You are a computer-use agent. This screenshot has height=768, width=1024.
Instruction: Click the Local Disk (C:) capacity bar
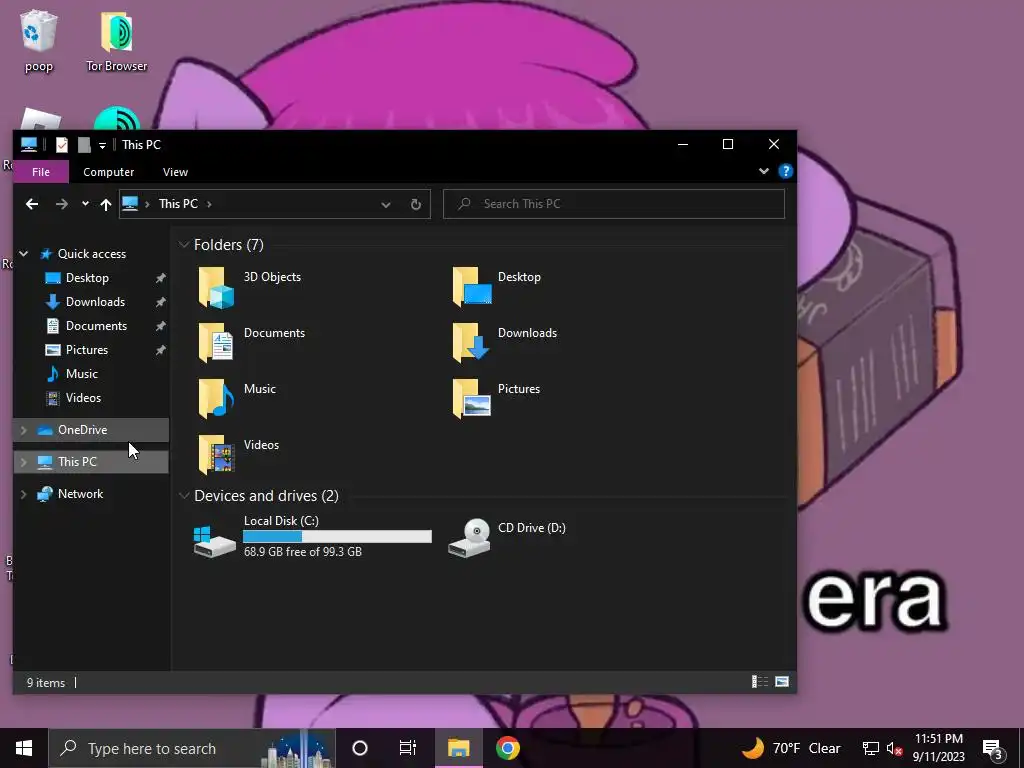click(337, 536)
